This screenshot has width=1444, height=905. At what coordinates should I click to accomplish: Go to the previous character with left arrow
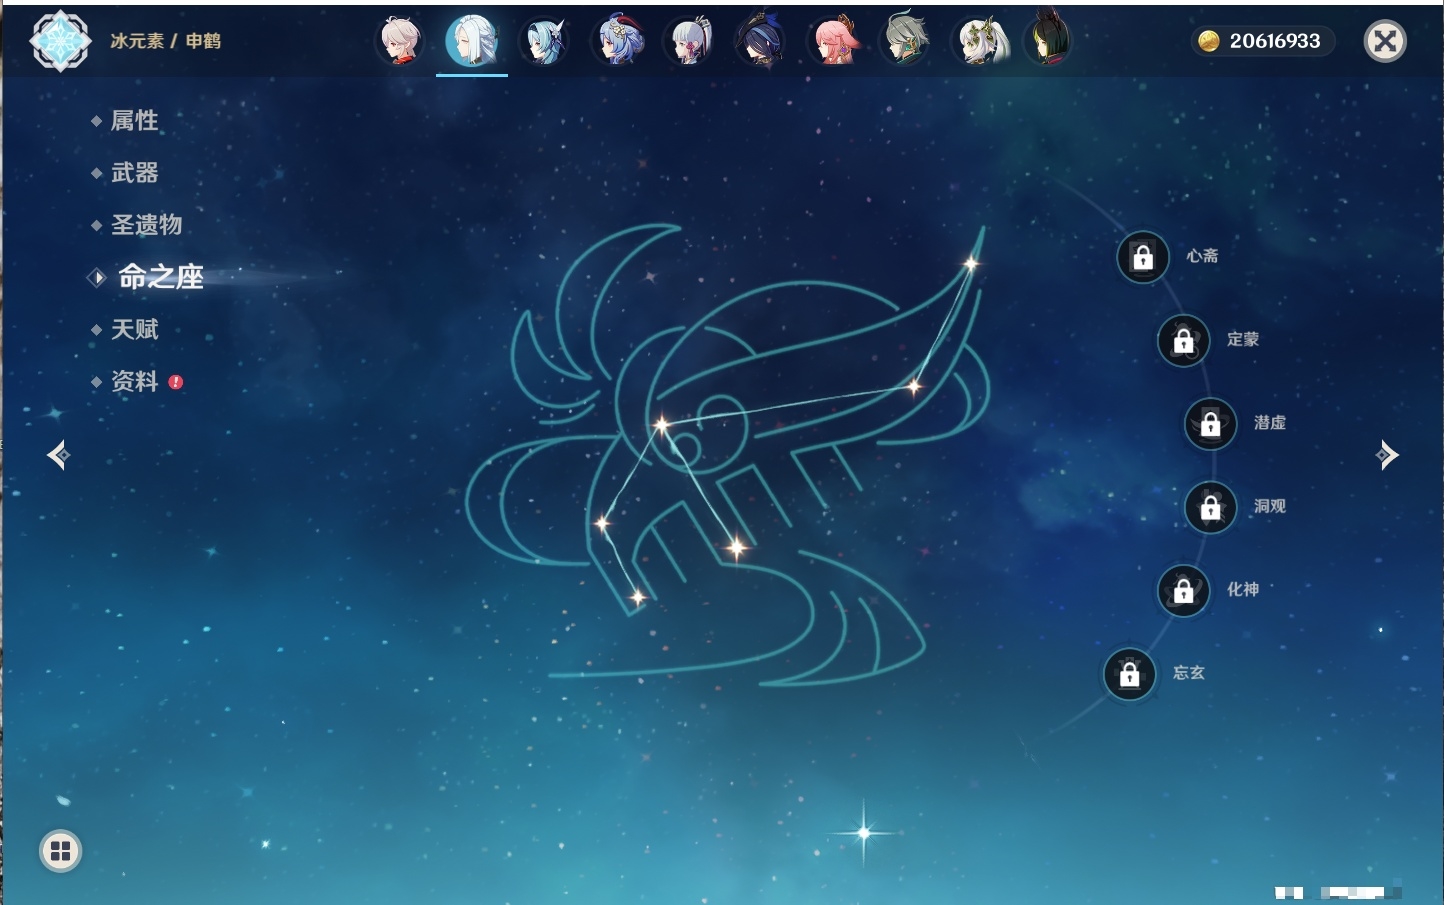tap(59, 455)
